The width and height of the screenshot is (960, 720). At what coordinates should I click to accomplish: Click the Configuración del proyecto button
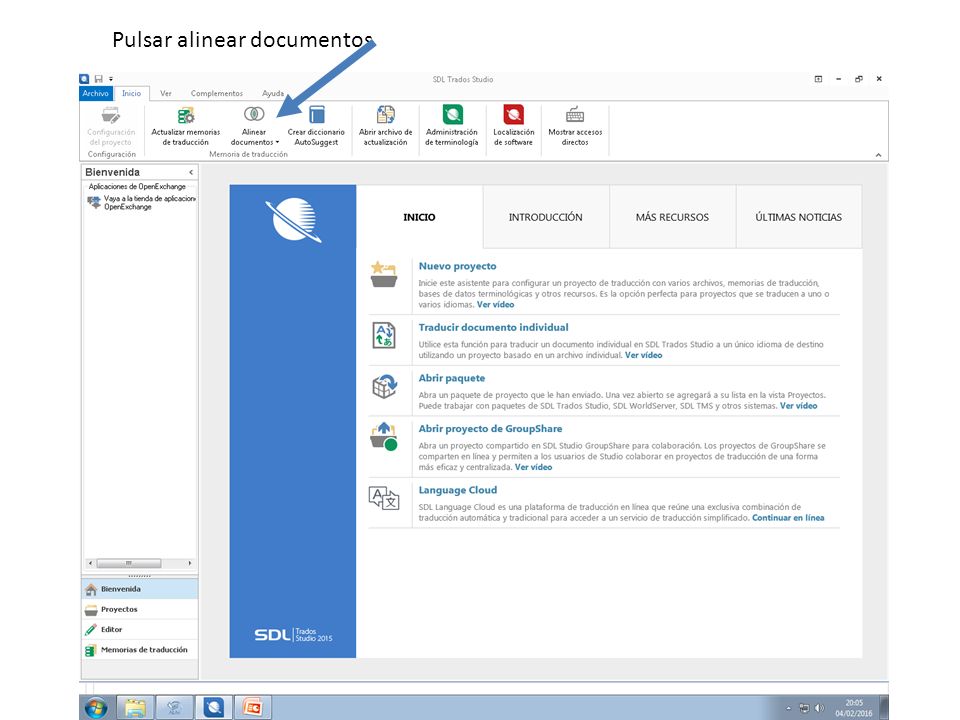click(x=111, y=126)
